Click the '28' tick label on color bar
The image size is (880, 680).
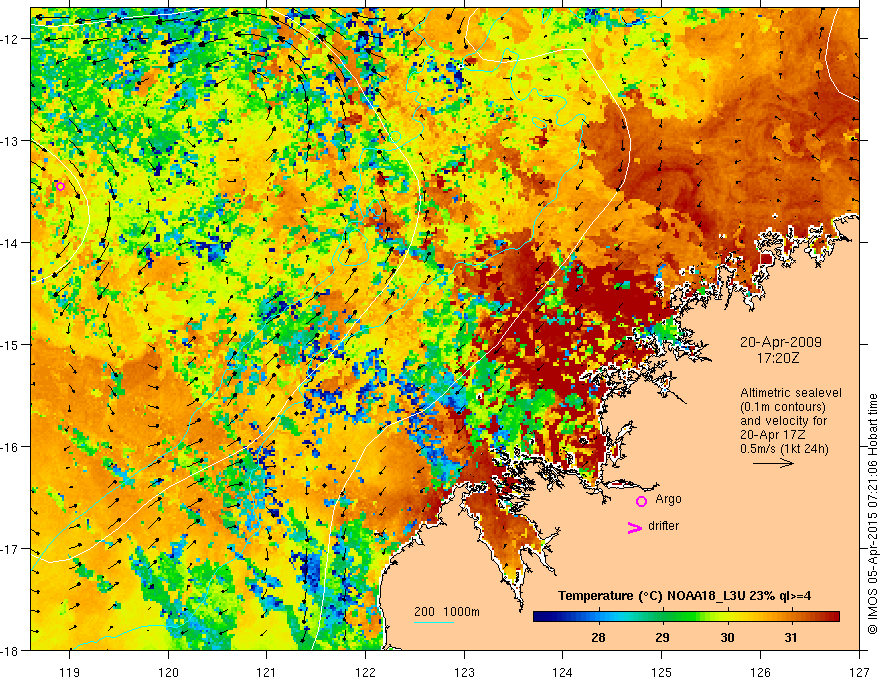point(598,637)
